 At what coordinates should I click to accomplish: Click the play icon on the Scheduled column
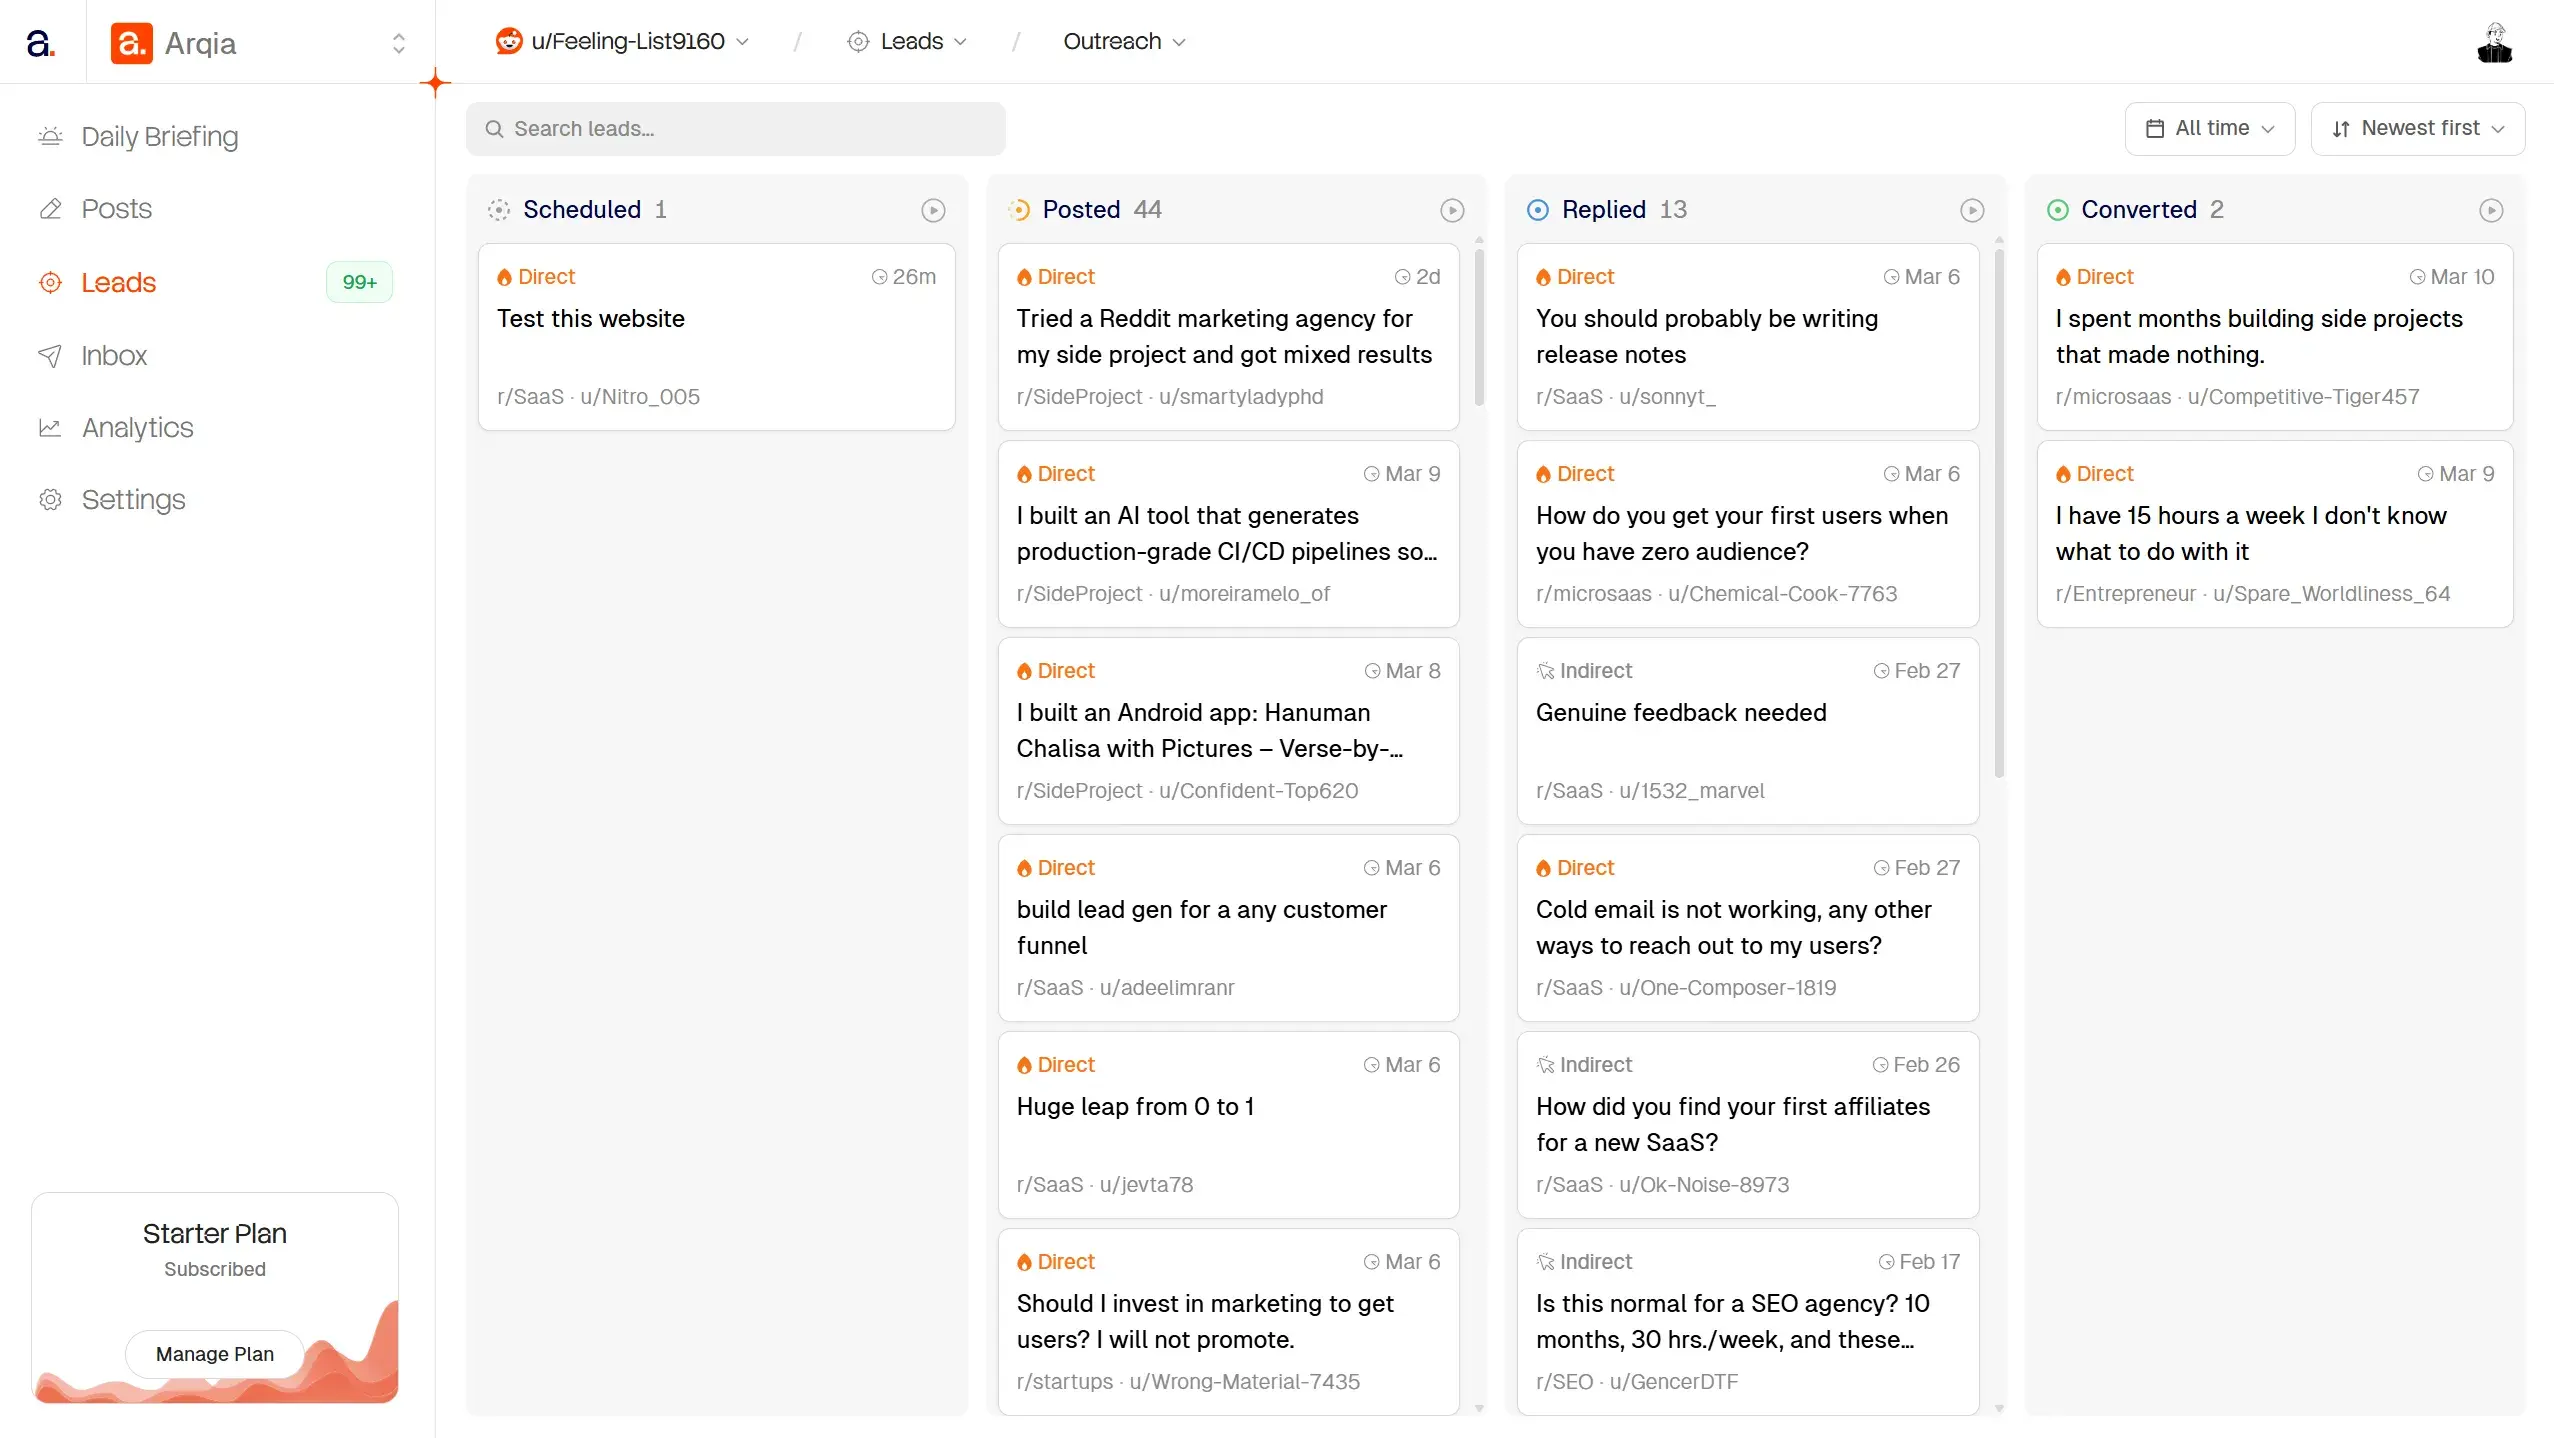[x=932, y=209]
